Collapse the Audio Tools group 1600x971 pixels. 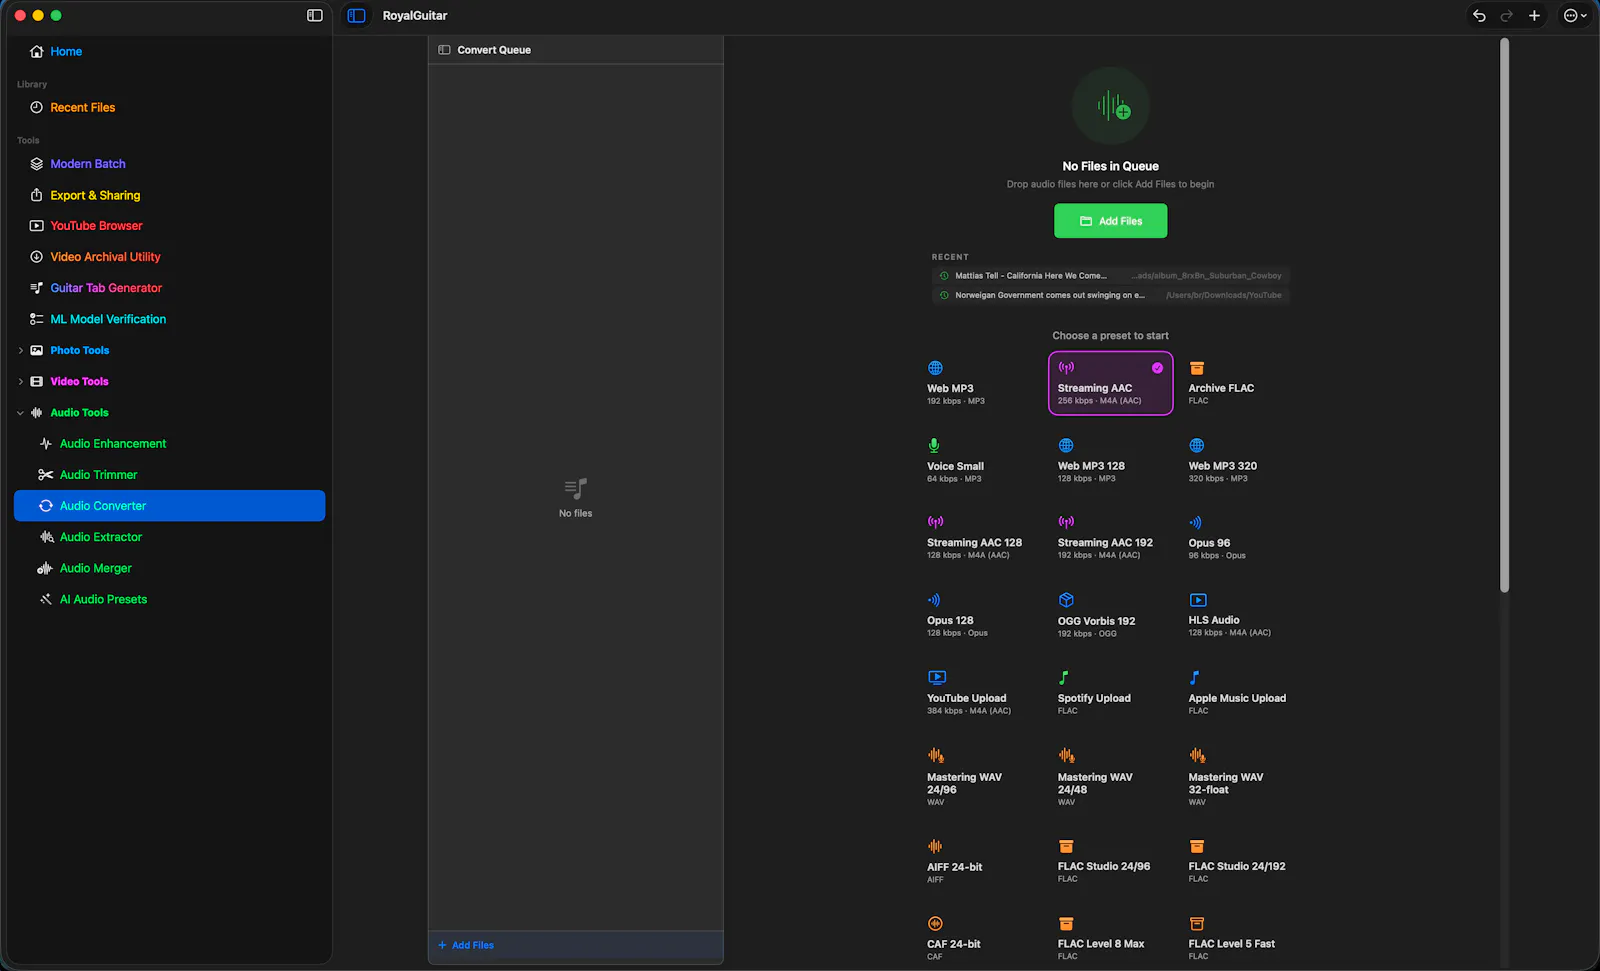[x=20, y=413]
